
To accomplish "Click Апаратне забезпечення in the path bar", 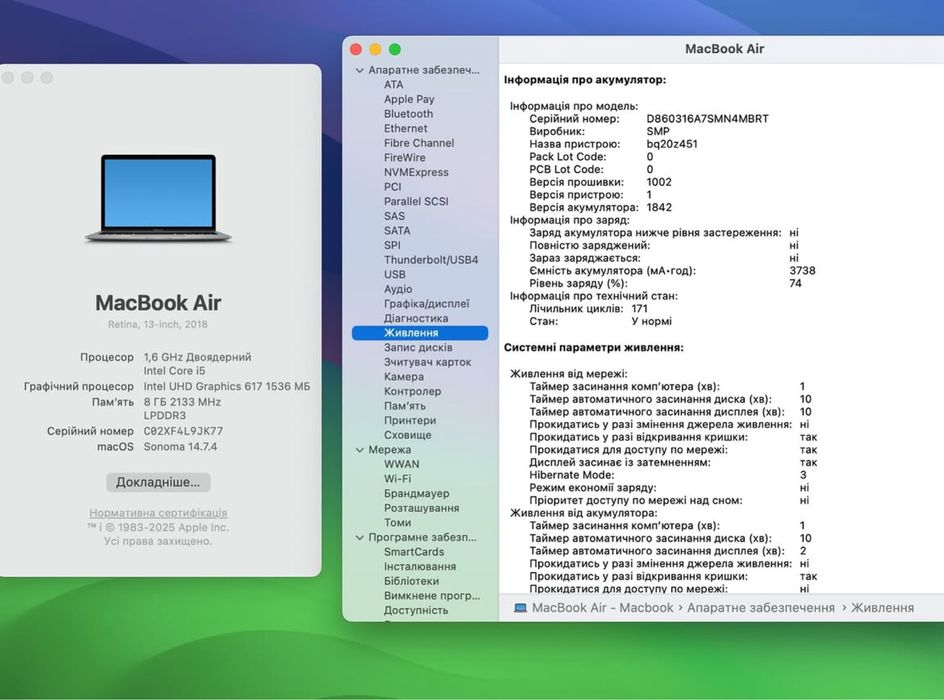I will coord(761,608).
